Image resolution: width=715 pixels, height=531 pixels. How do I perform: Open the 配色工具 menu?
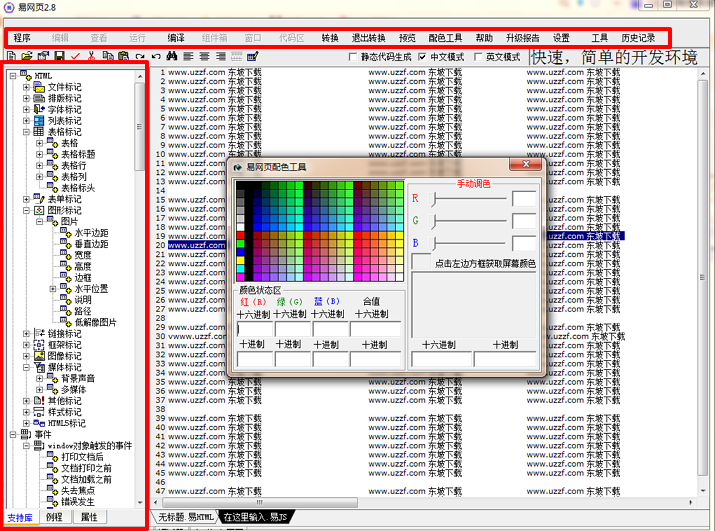[445, 37]
